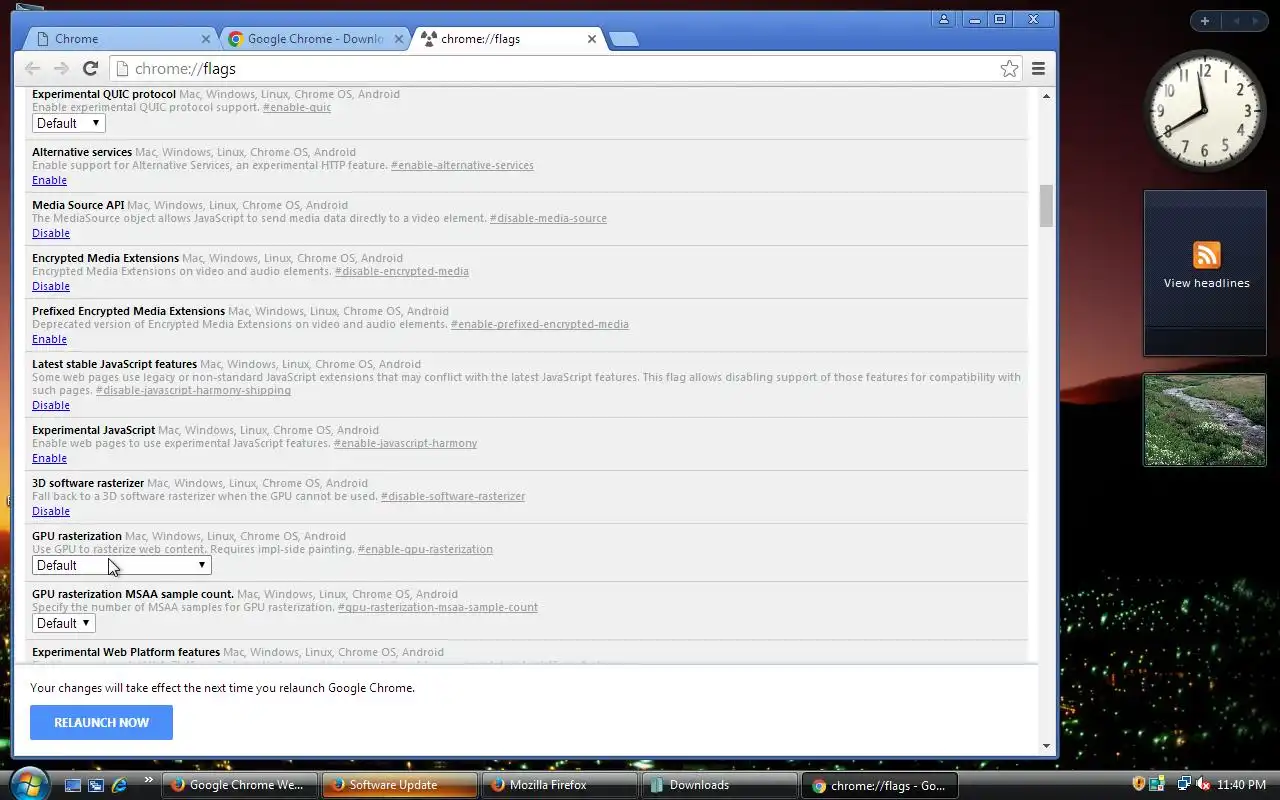Viewport: 1280px width, 800px height.
Task: Switch to Mozilla Firefox taskbar window
Action: 560,785
